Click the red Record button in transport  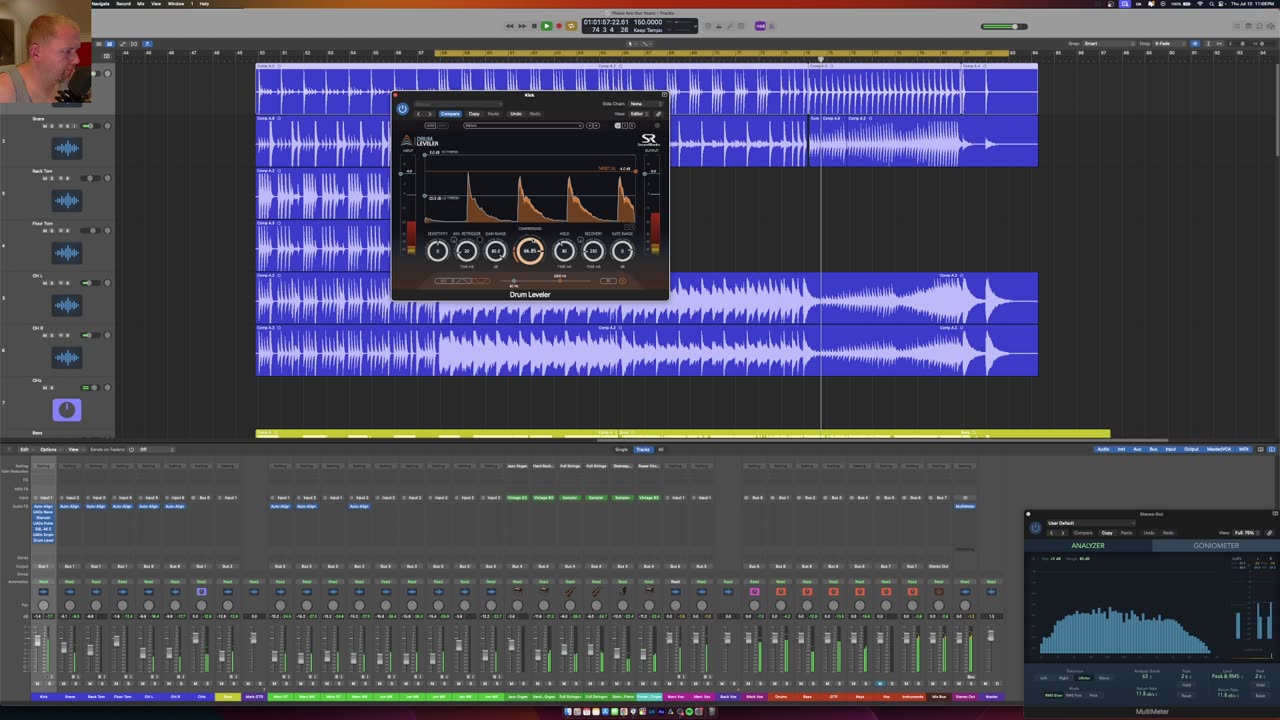(x=558, y=26)
